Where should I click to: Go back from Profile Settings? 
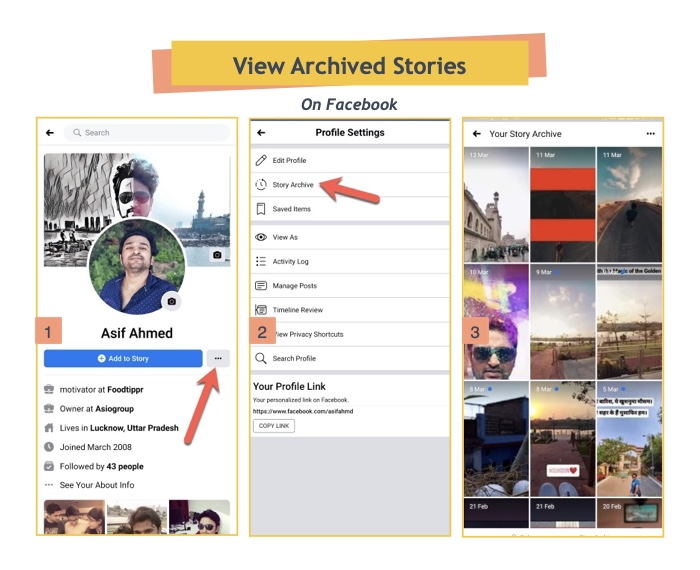pos(261,133)
